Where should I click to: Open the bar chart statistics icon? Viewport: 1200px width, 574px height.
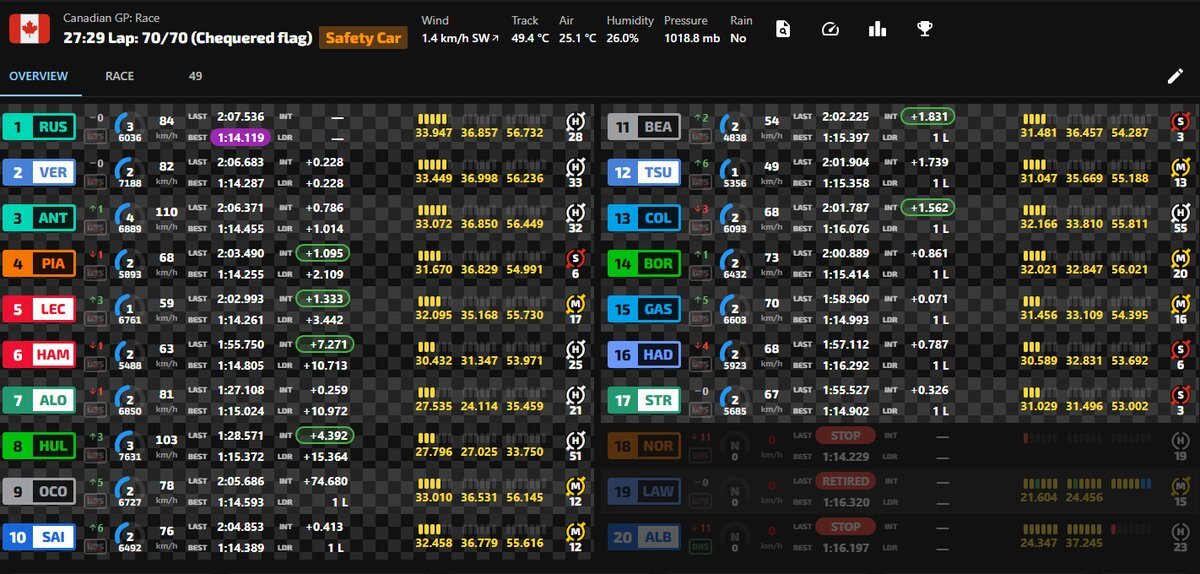pyautogui.click(x=877, y=29)
